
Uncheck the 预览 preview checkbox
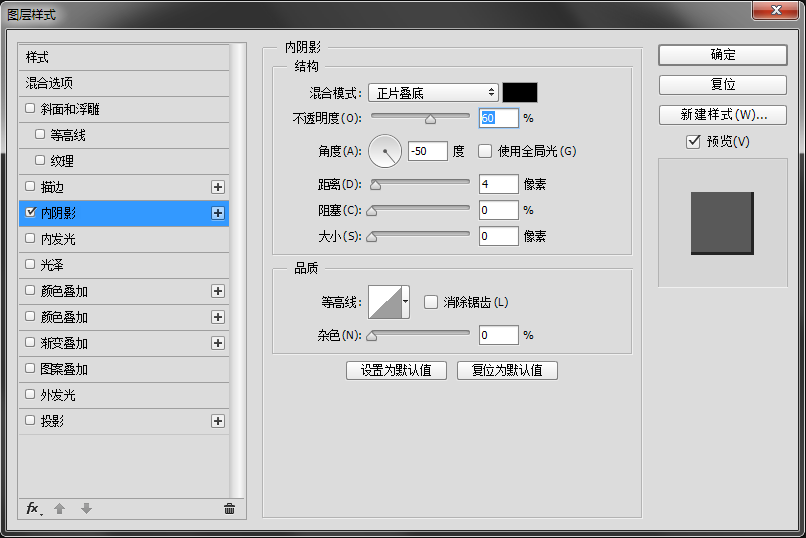(693, 141)
